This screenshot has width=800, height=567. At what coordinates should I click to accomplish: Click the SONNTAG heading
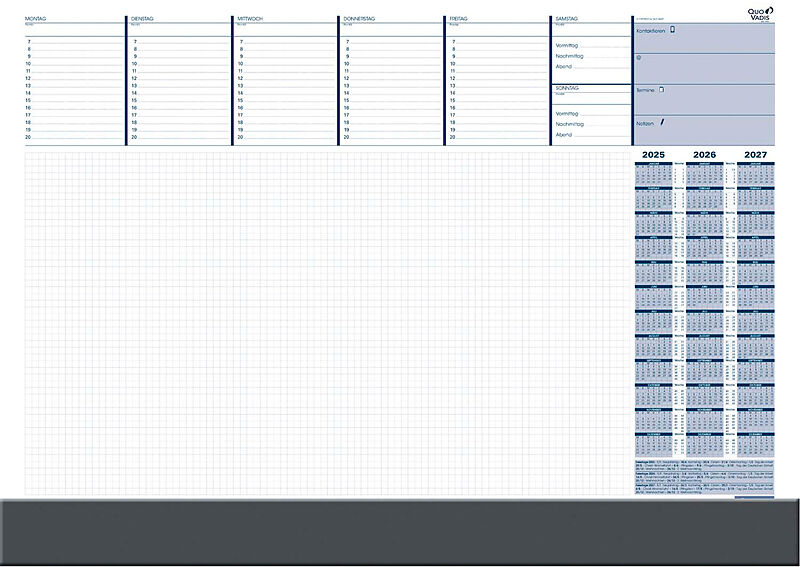pyautogui.click(x=566, y=88)
